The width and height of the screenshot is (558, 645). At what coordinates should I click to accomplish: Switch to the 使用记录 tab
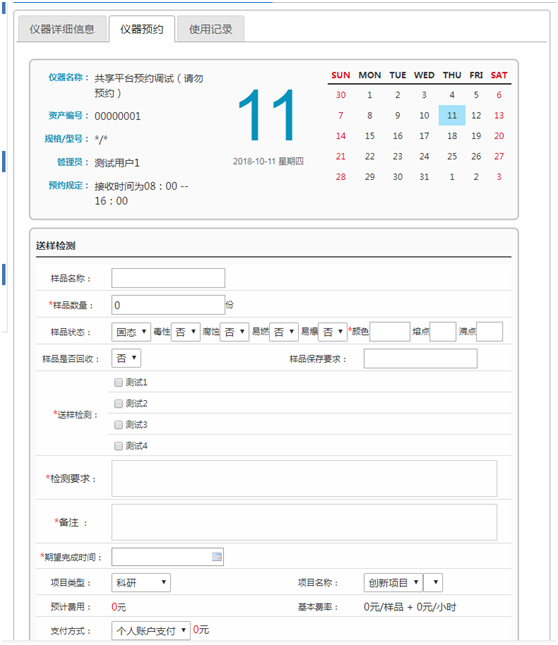pos(211,29)
